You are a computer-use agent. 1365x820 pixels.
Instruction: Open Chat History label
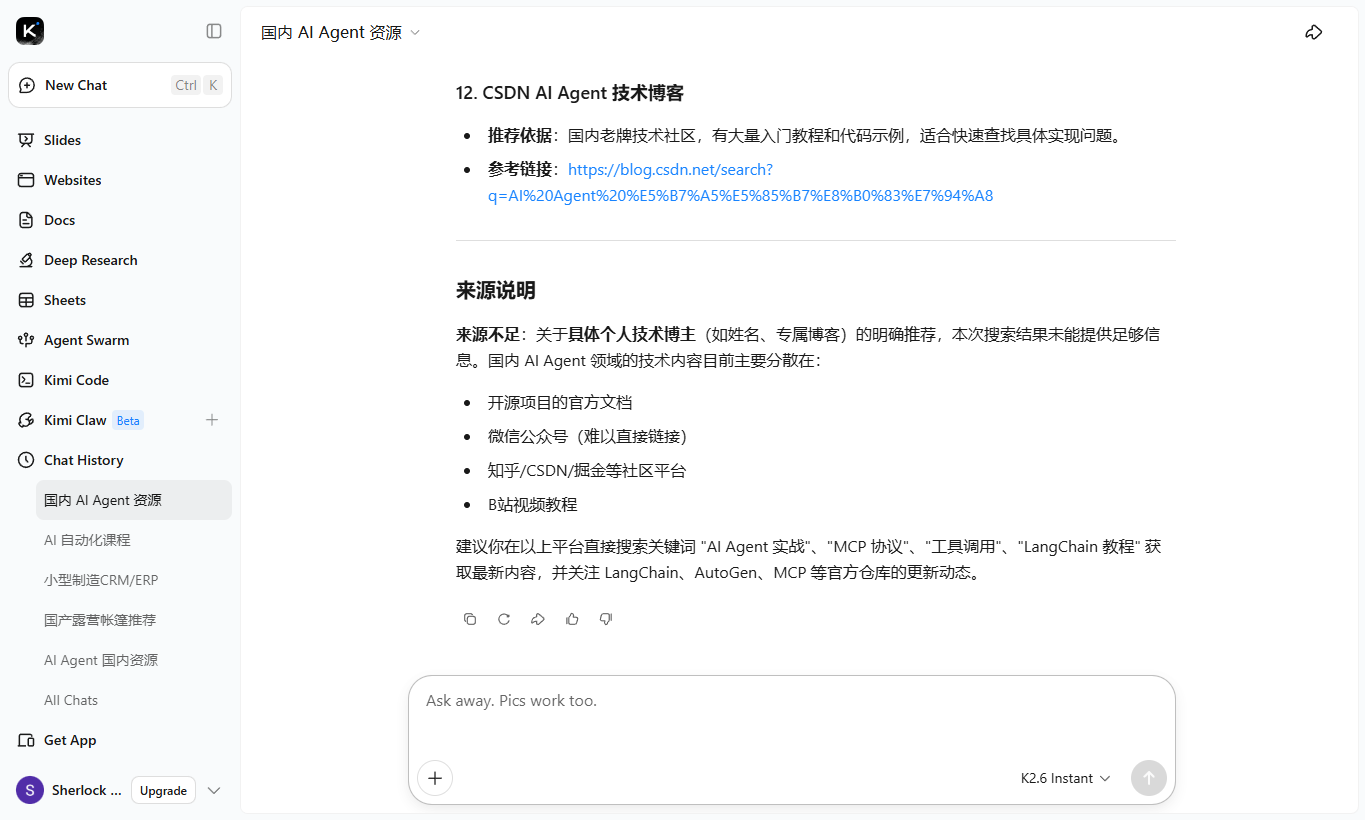tap(83, 460)
